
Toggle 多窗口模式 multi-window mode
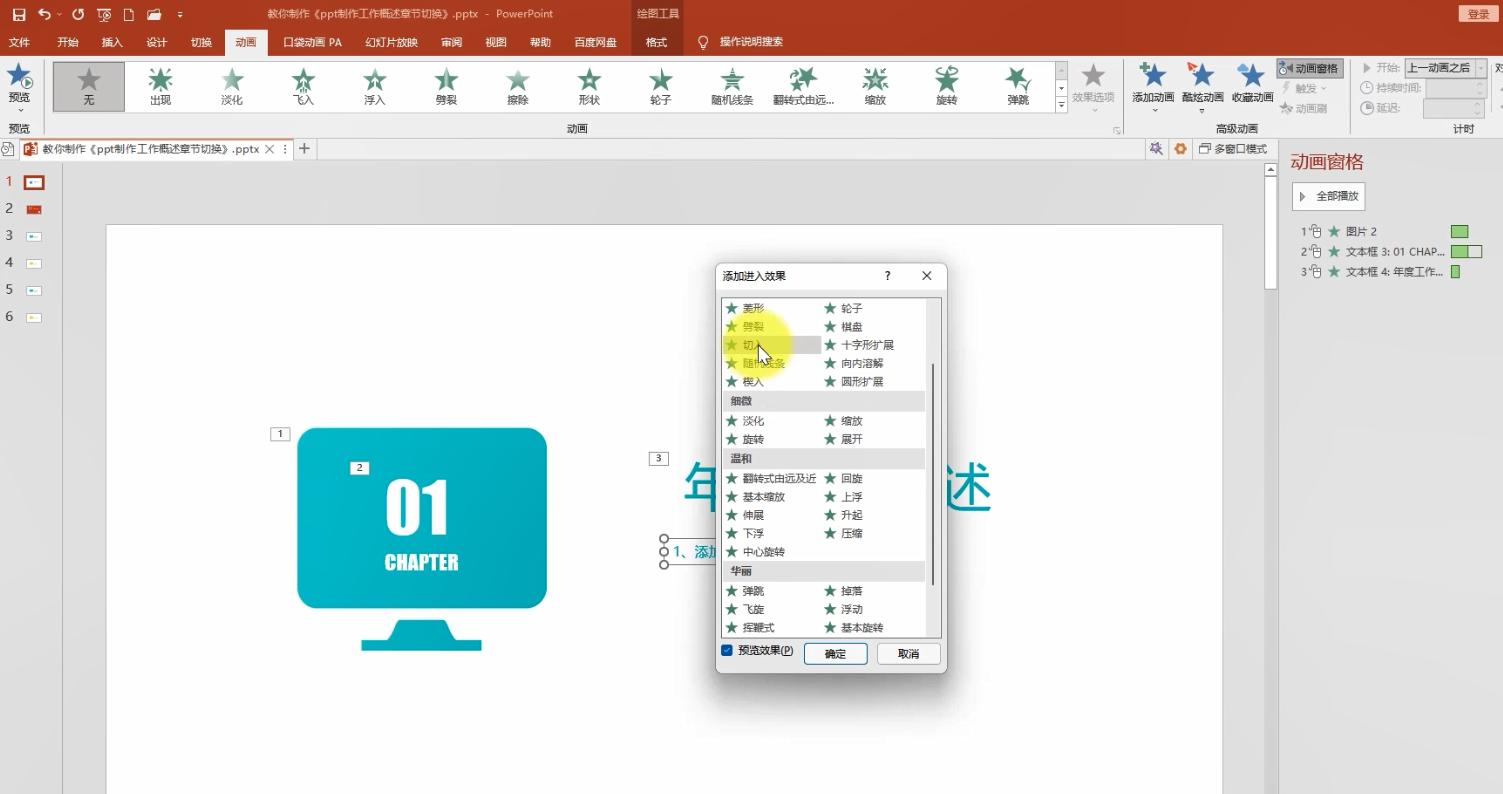1233,149
